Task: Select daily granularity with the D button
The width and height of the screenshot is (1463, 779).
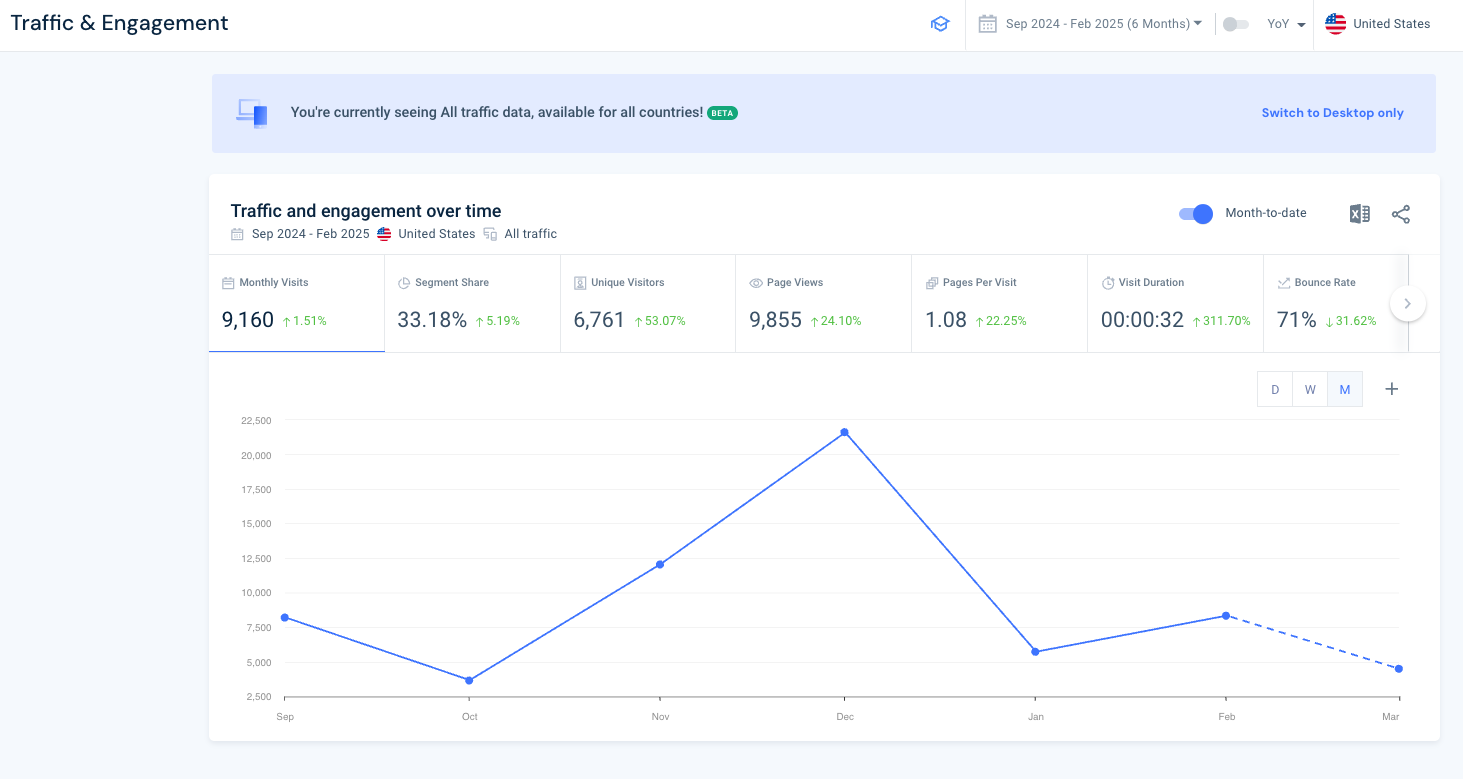Action: coord(1275,389)
